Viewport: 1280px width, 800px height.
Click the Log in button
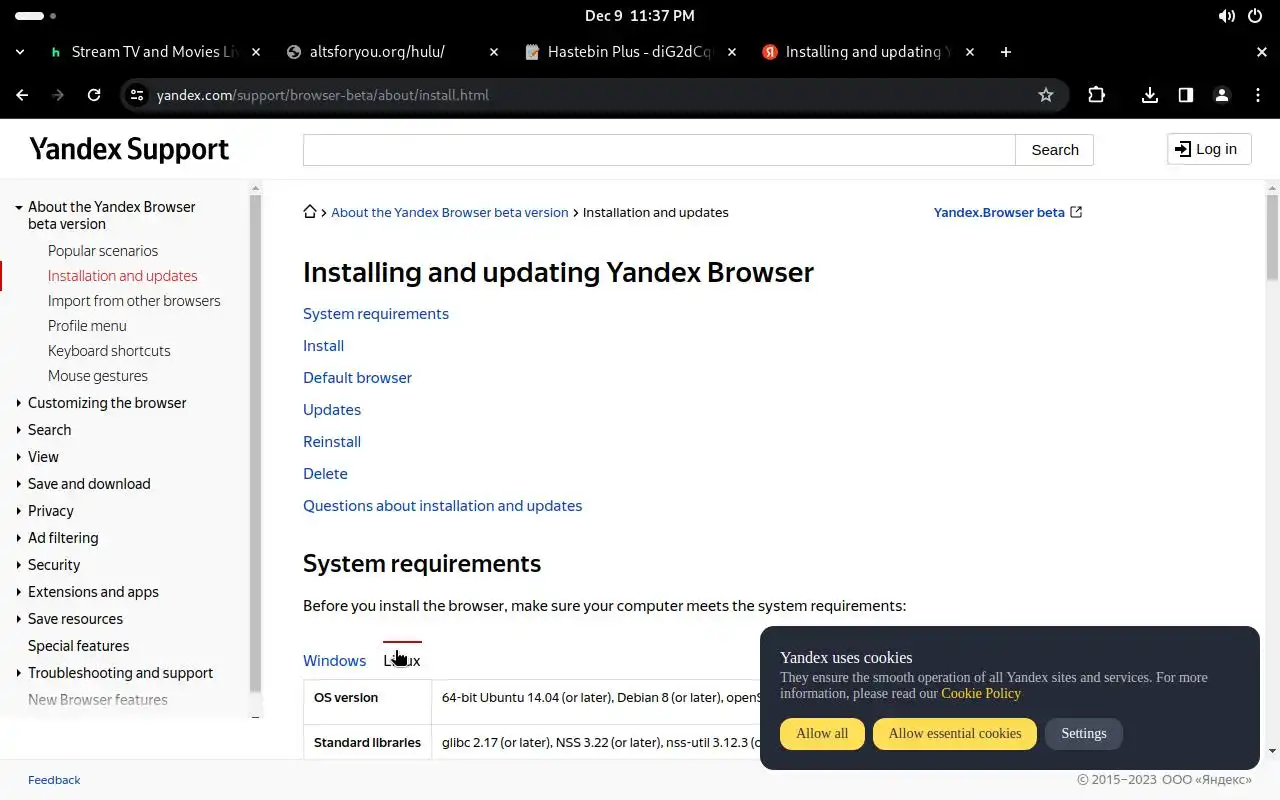[x=1209, y=149]
